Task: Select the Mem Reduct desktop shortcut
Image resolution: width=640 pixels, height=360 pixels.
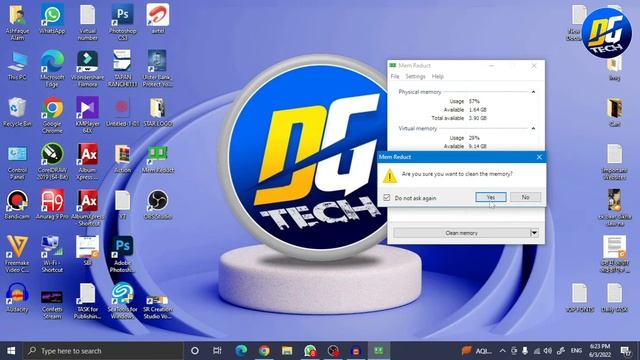Action: click(x=158, y=158)
